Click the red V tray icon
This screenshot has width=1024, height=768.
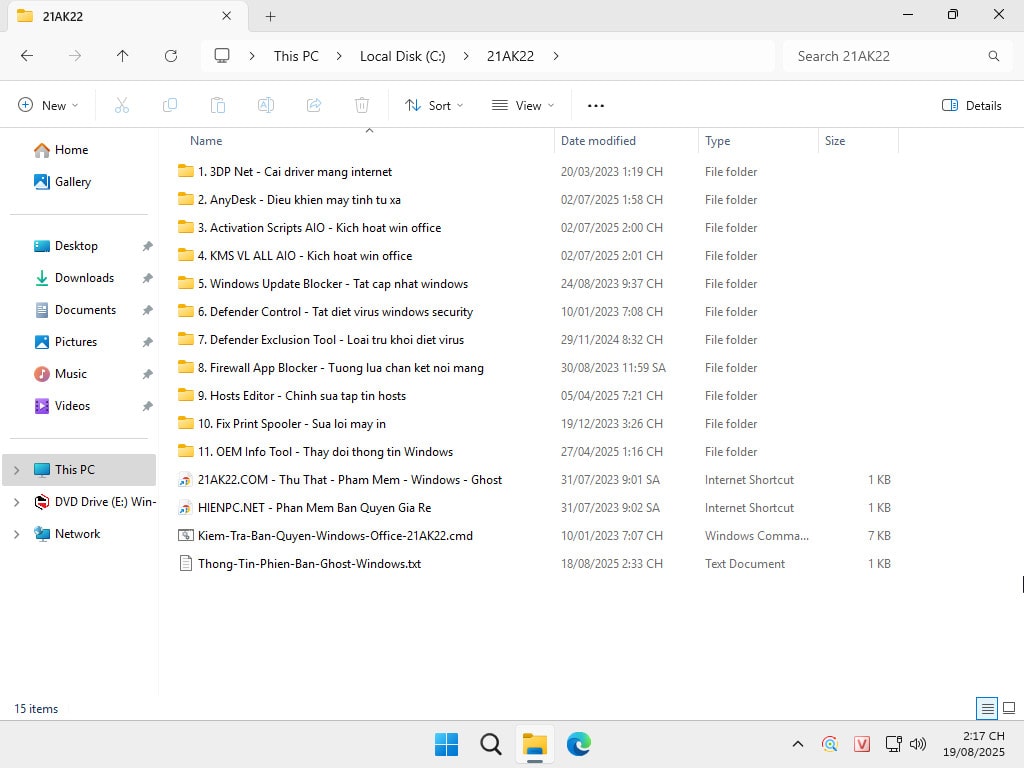click(x=861, y=744)
